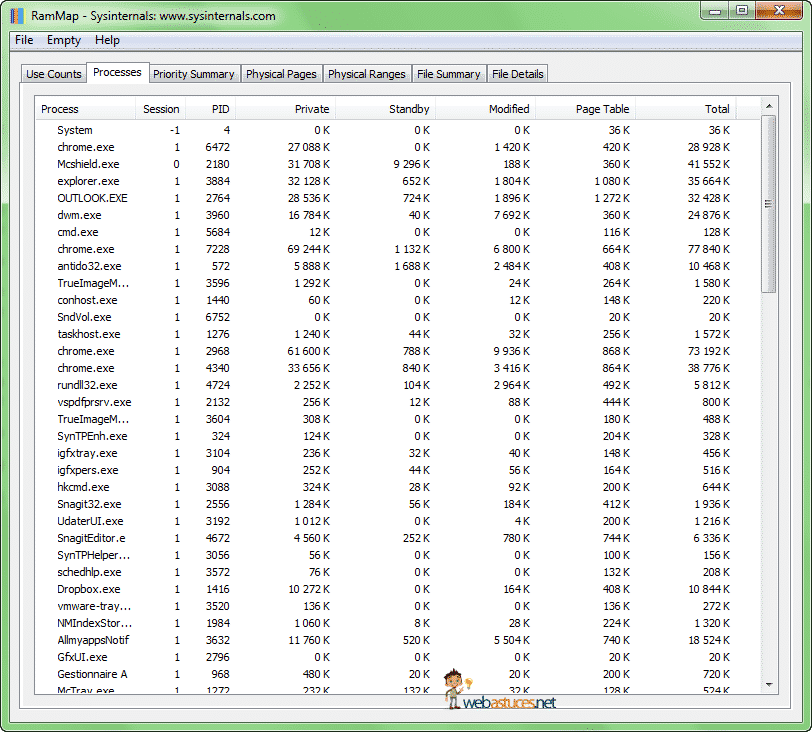Maximize the RamMap window
This screenshot has width=812, height=732.
(742, 11)
